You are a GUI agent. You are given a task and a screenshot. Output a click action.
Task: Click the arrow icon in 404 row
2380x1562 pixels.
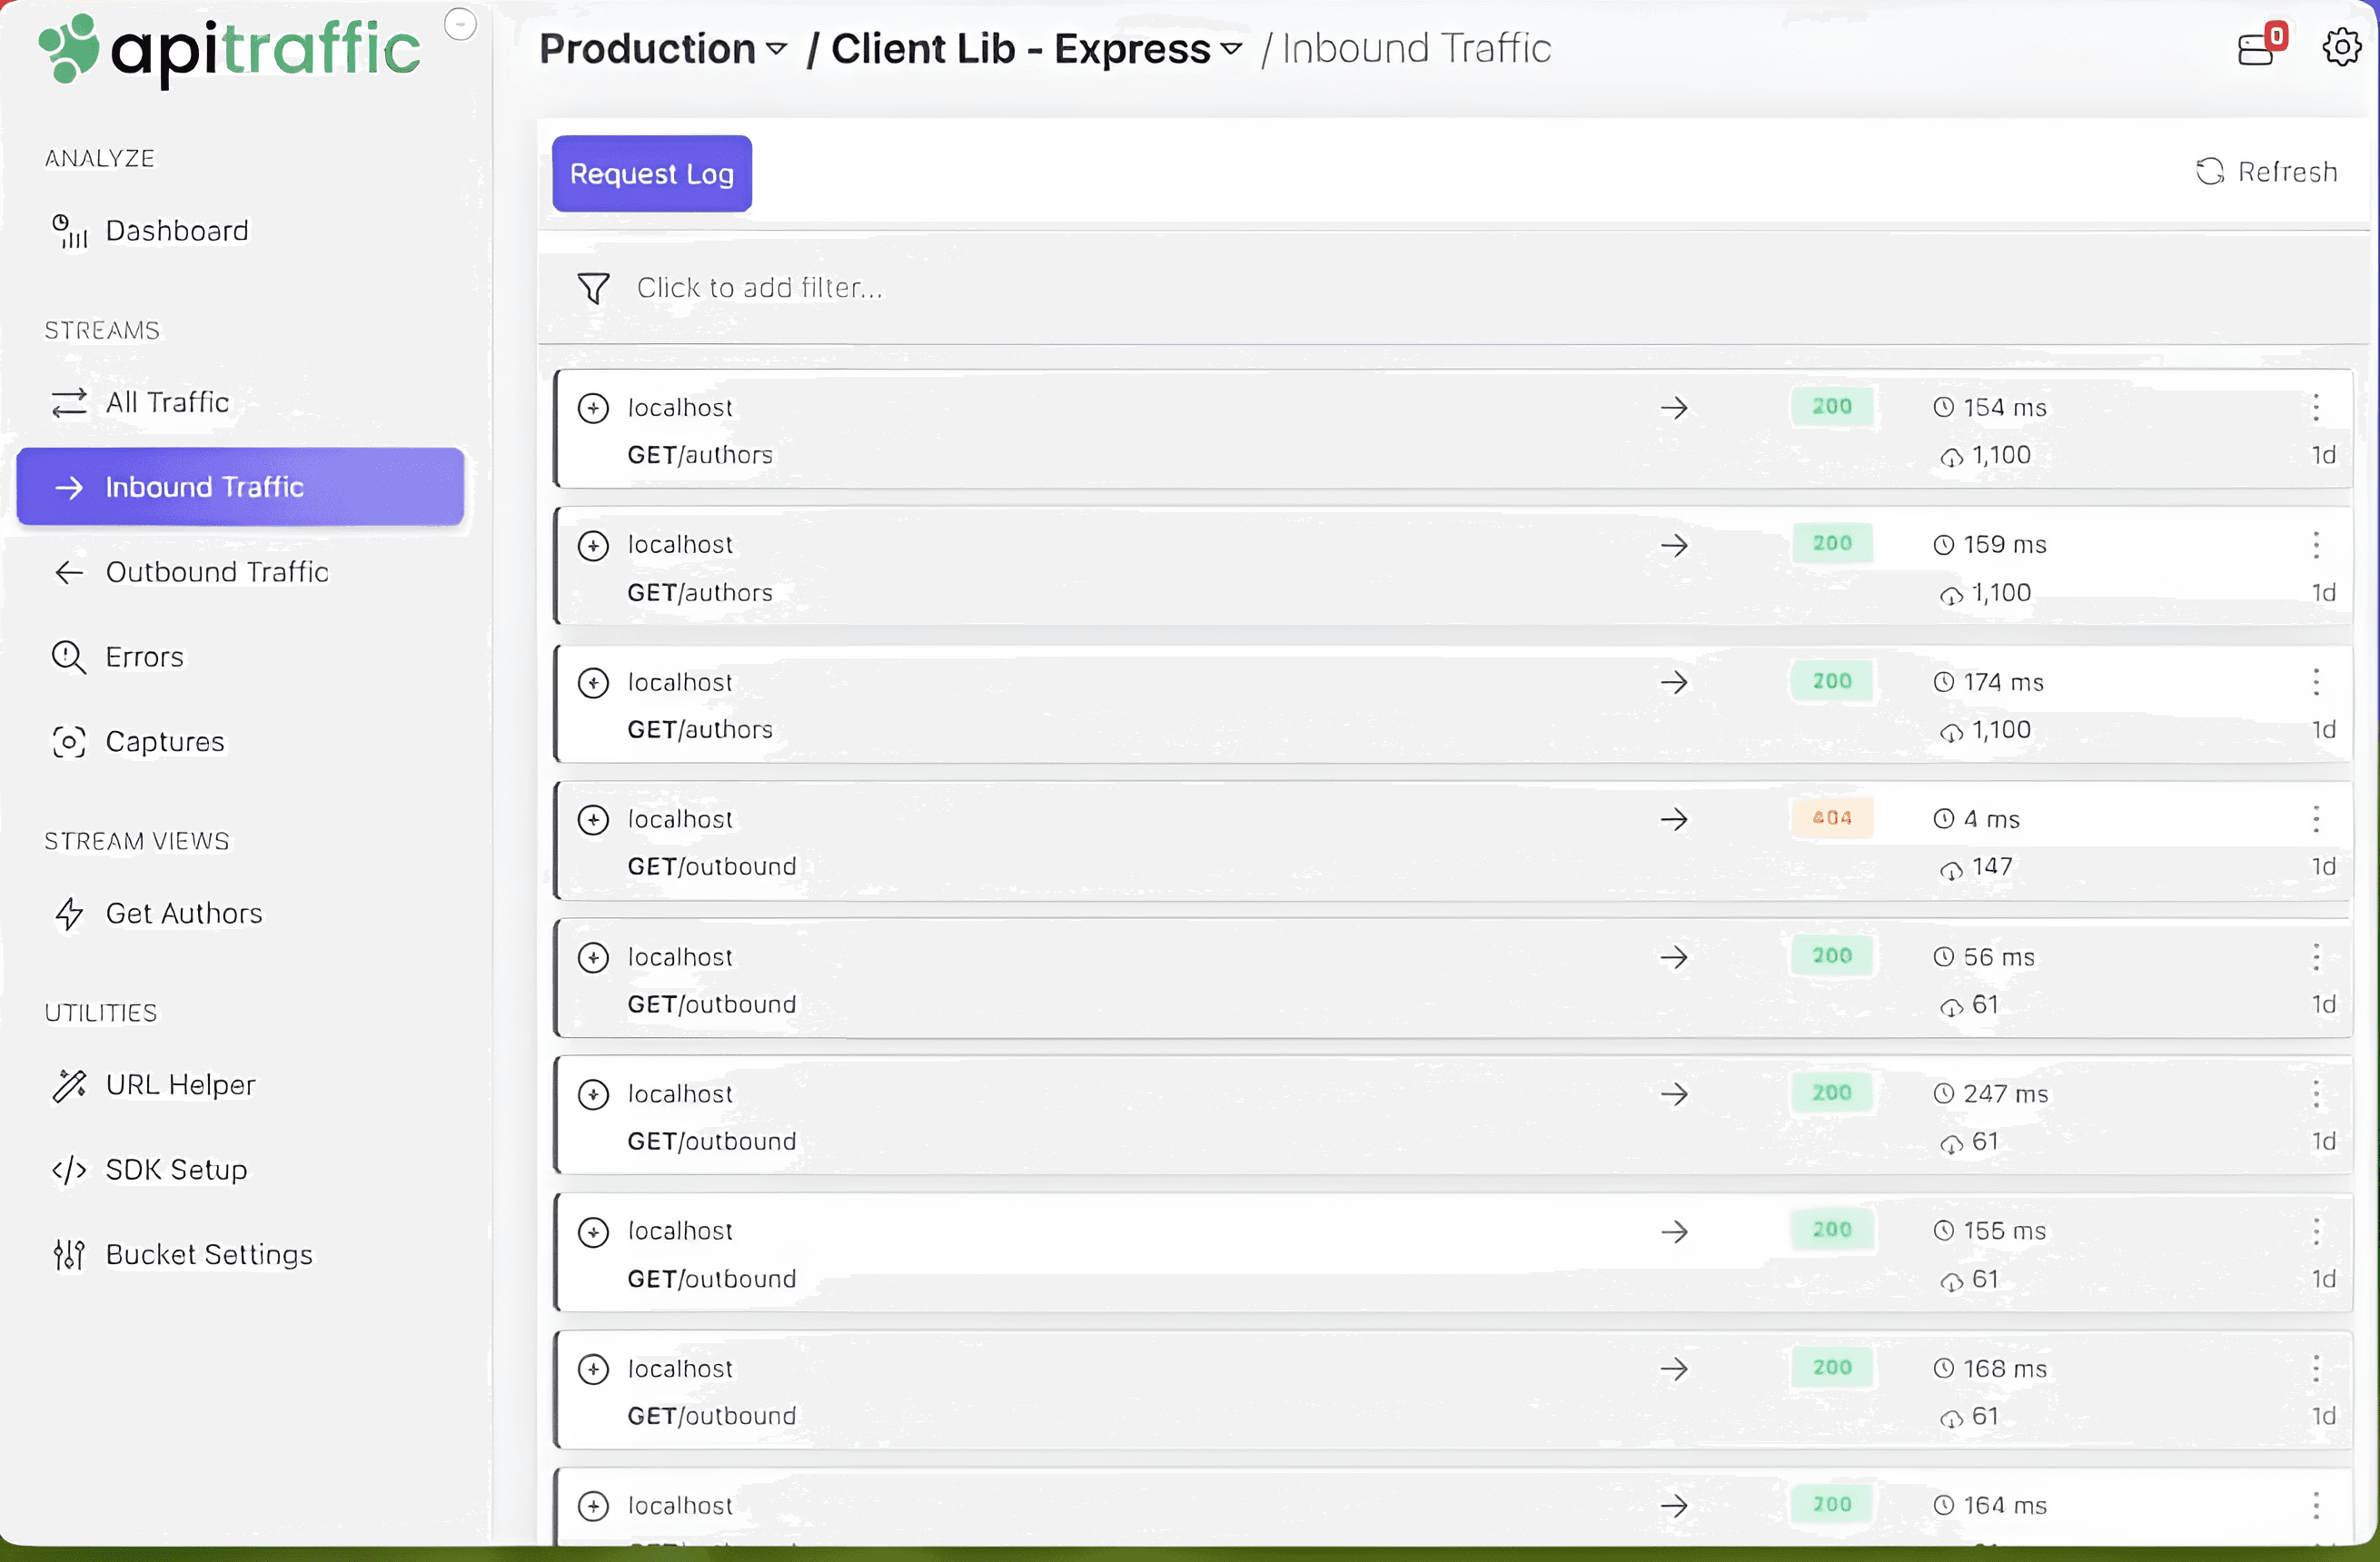point(1674,820)
